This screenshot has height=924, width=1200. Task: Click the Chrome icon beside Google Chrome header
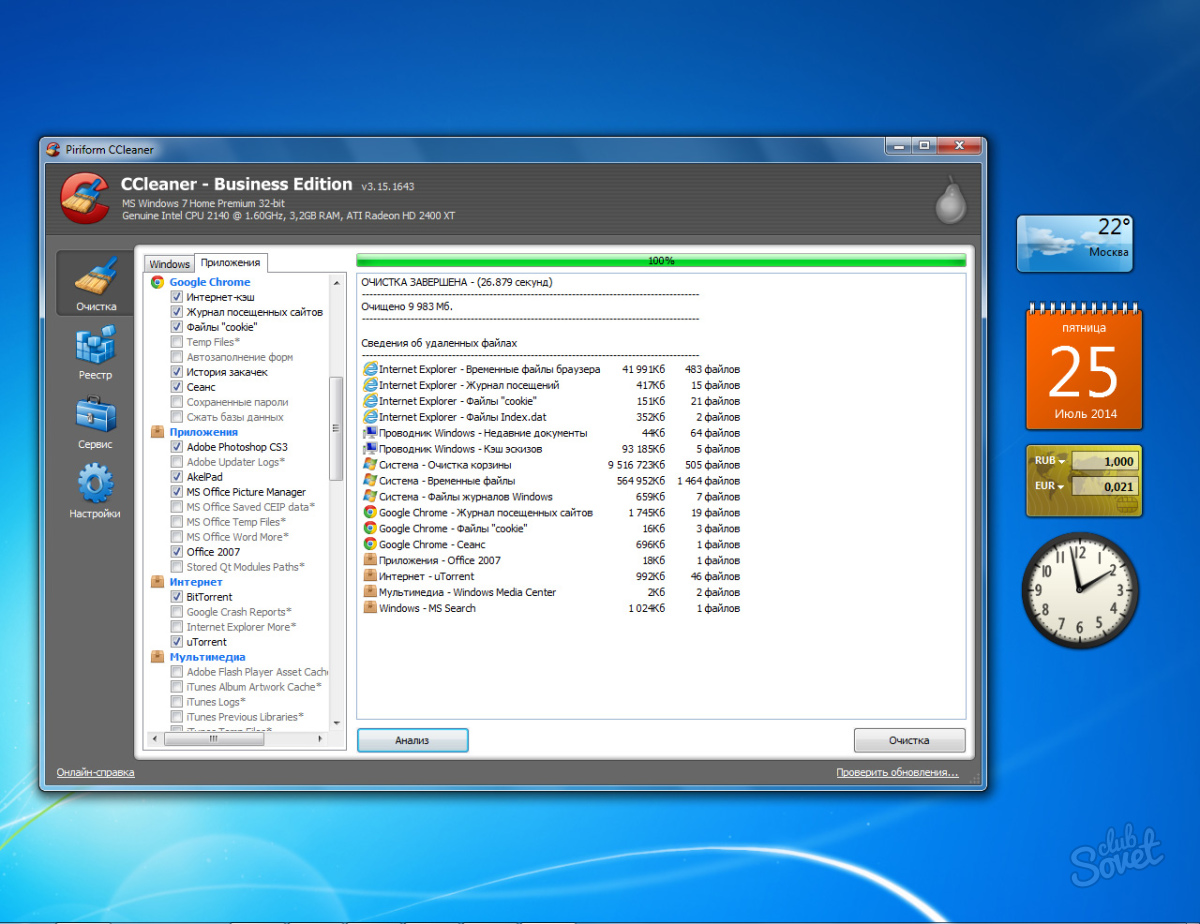[x=157, y=282]
